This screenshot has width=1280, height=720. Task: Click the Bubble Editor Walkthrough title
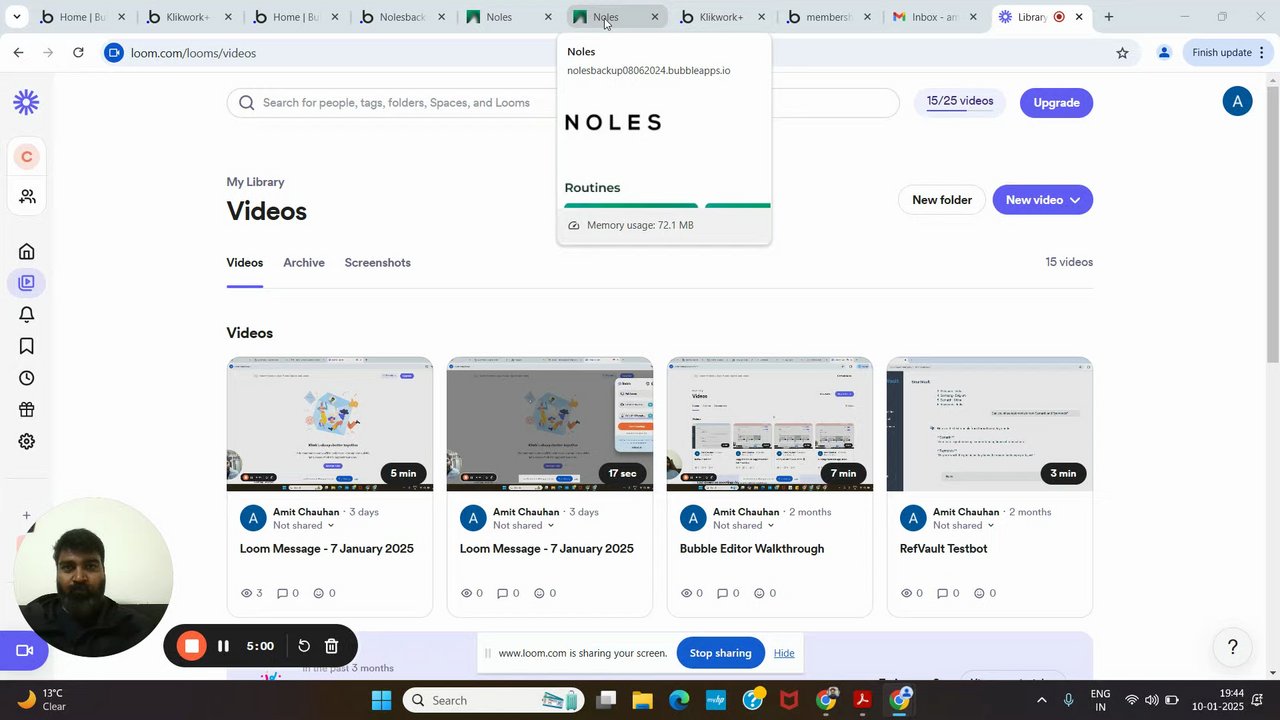tap(752, 549)
